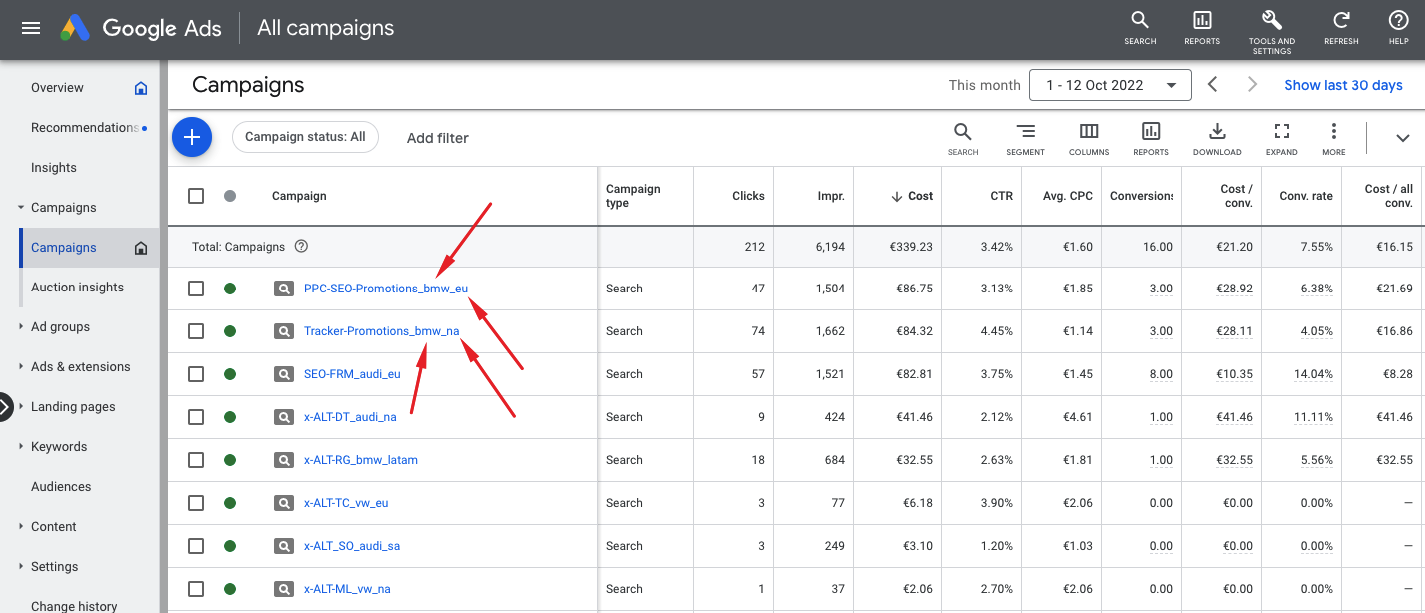This screenshot has height=613, width=1425.
Task: Open Reports from the top bar
Action: click(1202, 28)
